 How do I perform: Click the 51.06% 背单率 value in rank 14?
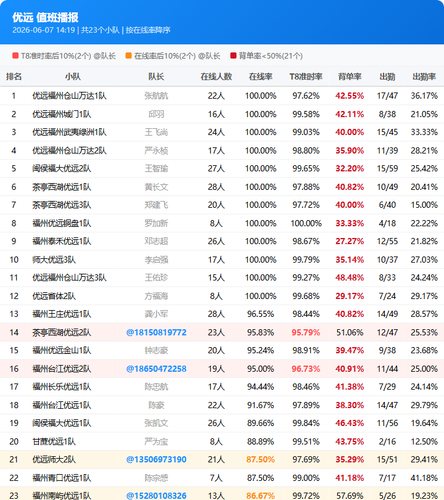click(x=350, y=332)
